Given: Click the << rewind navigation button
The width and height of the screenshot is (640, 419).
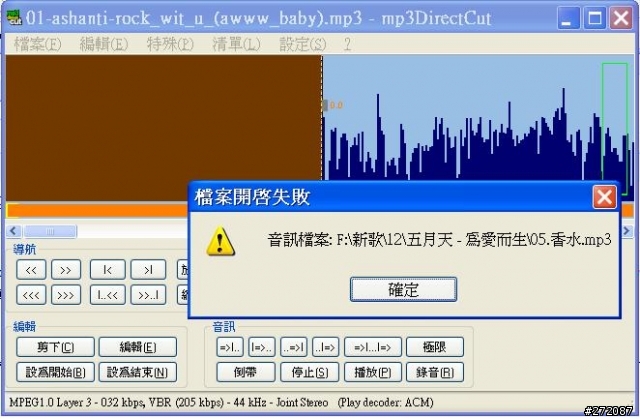Looking at the screenshot, I should pyautogui.click(x=31, y=270).
